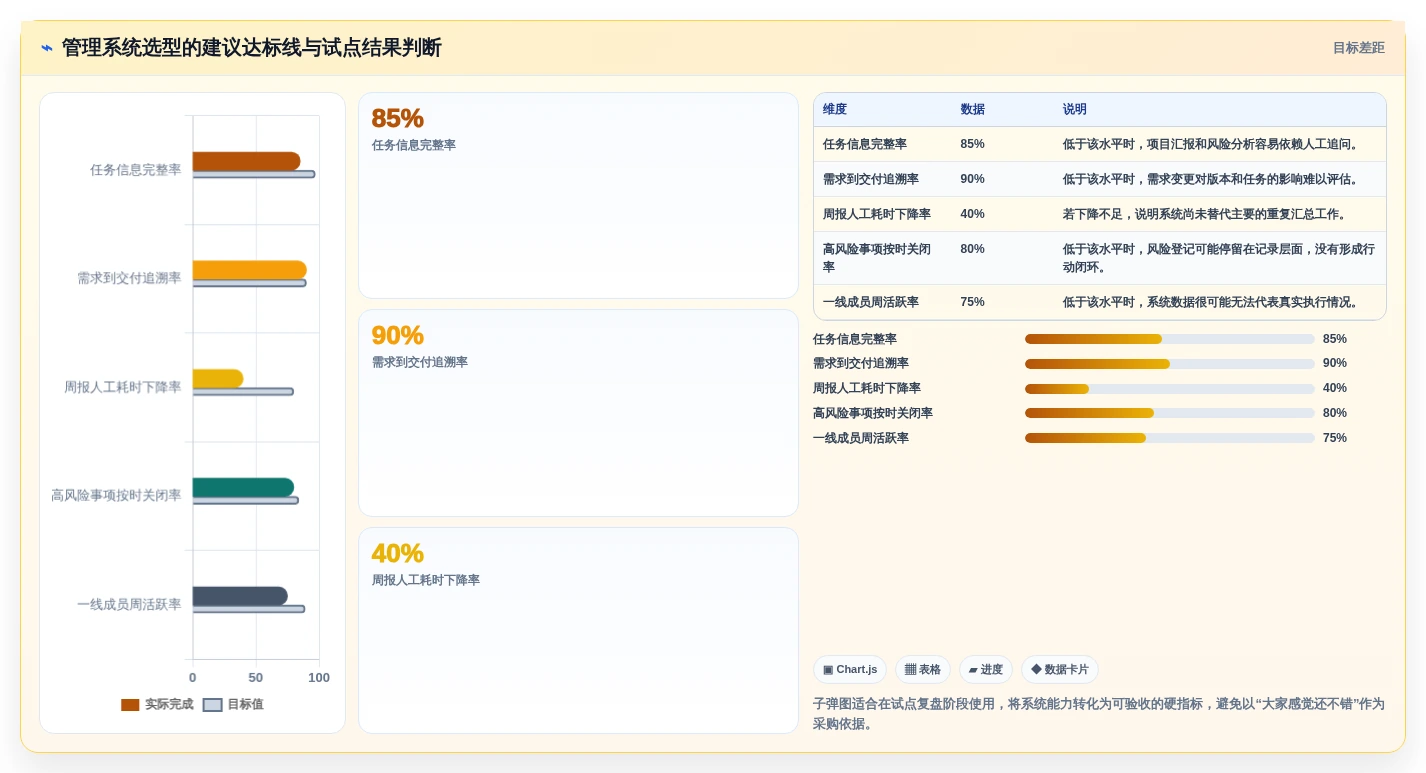The height and width of the screenshot is (773, 1426).
Task: Click the 周报人工耗时下降率 y-axis label in chart
Action: tap(123, 387)
